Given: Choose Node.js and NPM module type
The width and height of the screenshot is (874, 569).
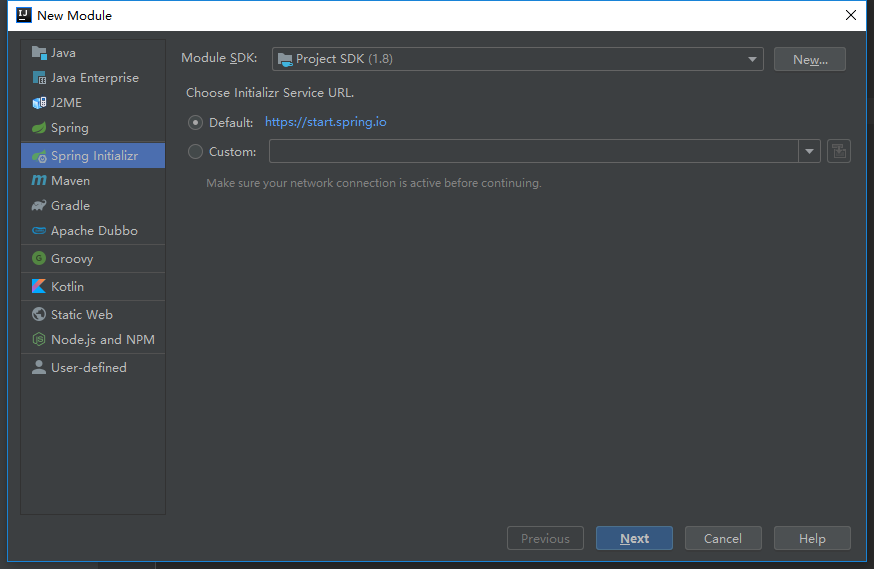Looking at the screenshot, I should click(93, 339).
